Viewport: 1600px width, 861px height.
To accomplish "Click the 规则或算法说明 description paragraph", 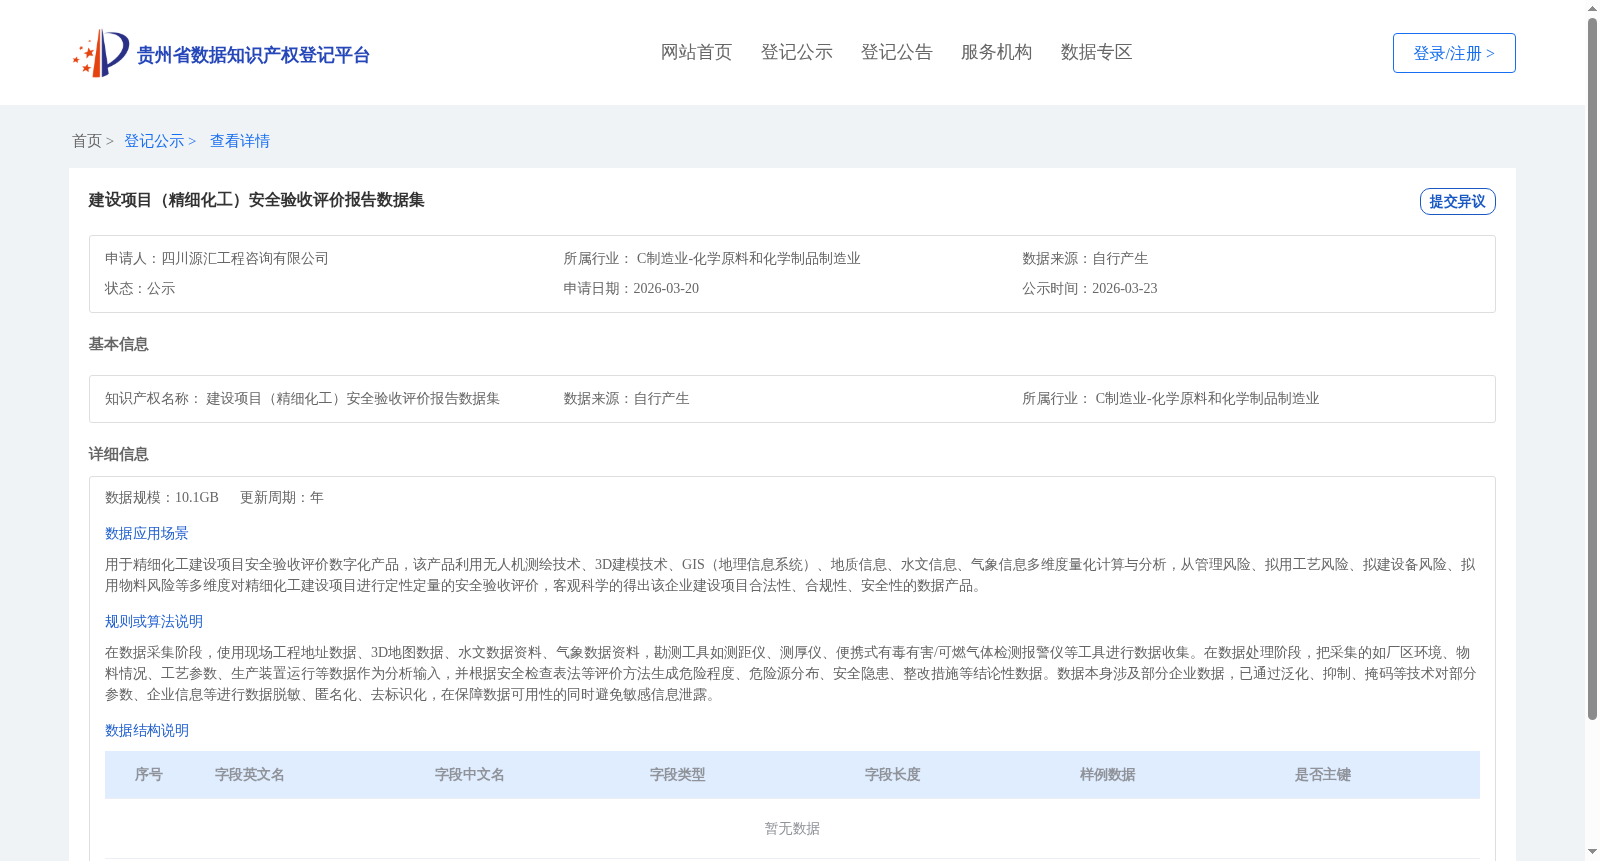I will pyautogui.click(x=790, y=673).
